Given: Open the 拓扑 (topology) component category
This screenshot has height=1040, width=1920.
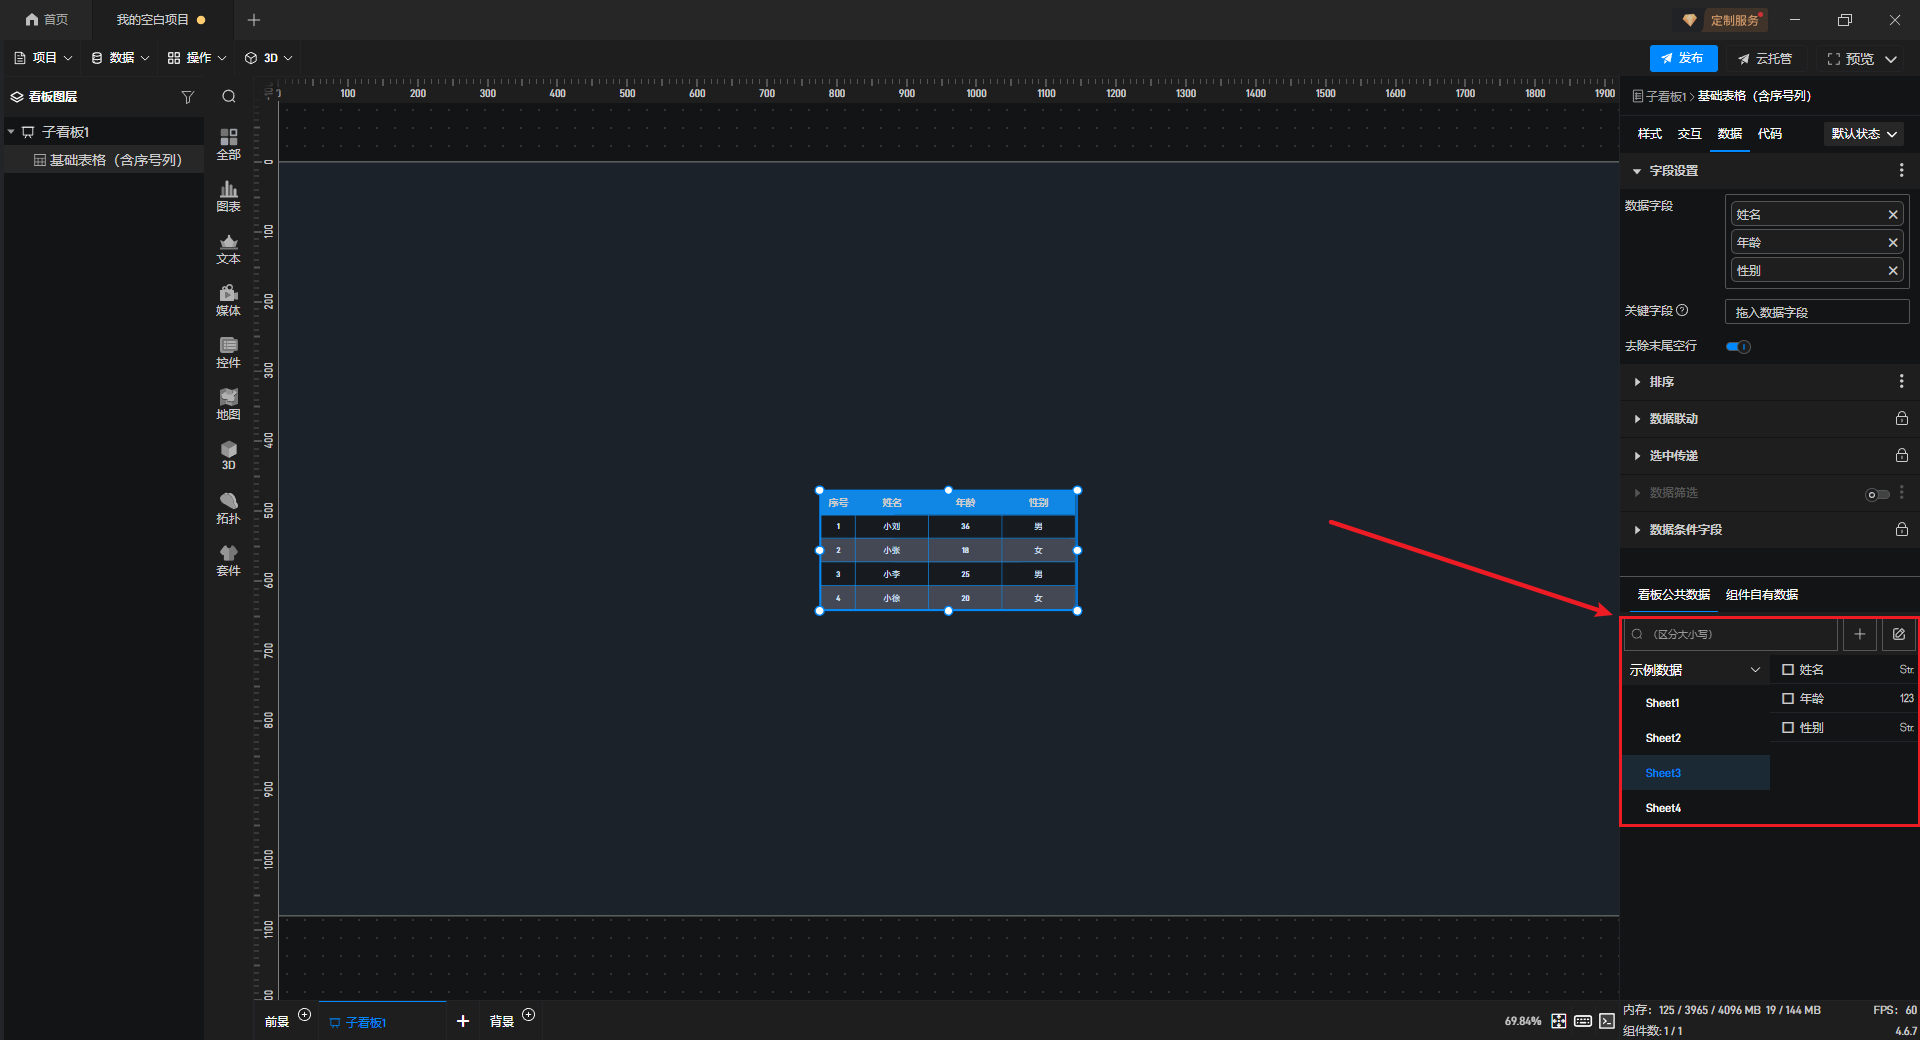Looking at the screenshot, I should click(x=228, y=508).
